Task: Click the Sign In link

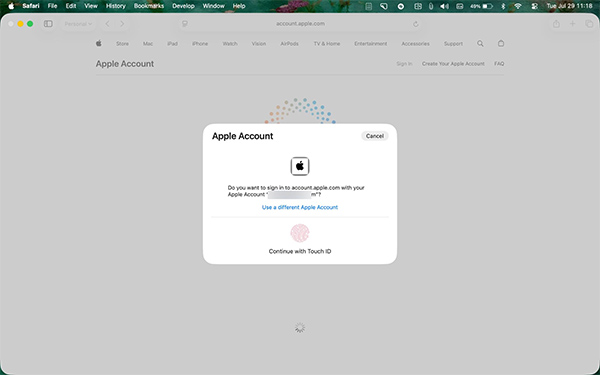Action: click(404, 64)
